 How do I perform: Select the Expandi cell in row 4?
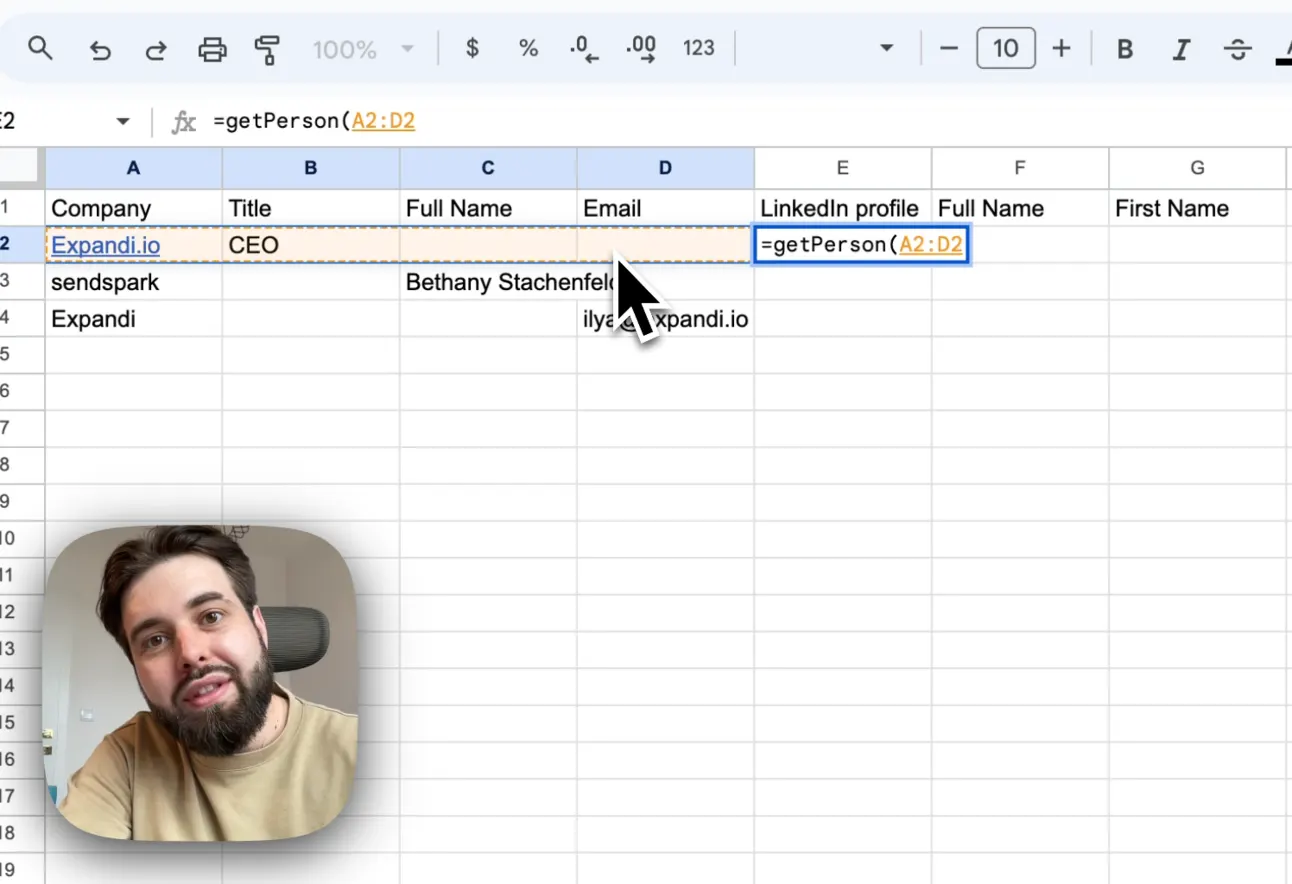point(133,319)
